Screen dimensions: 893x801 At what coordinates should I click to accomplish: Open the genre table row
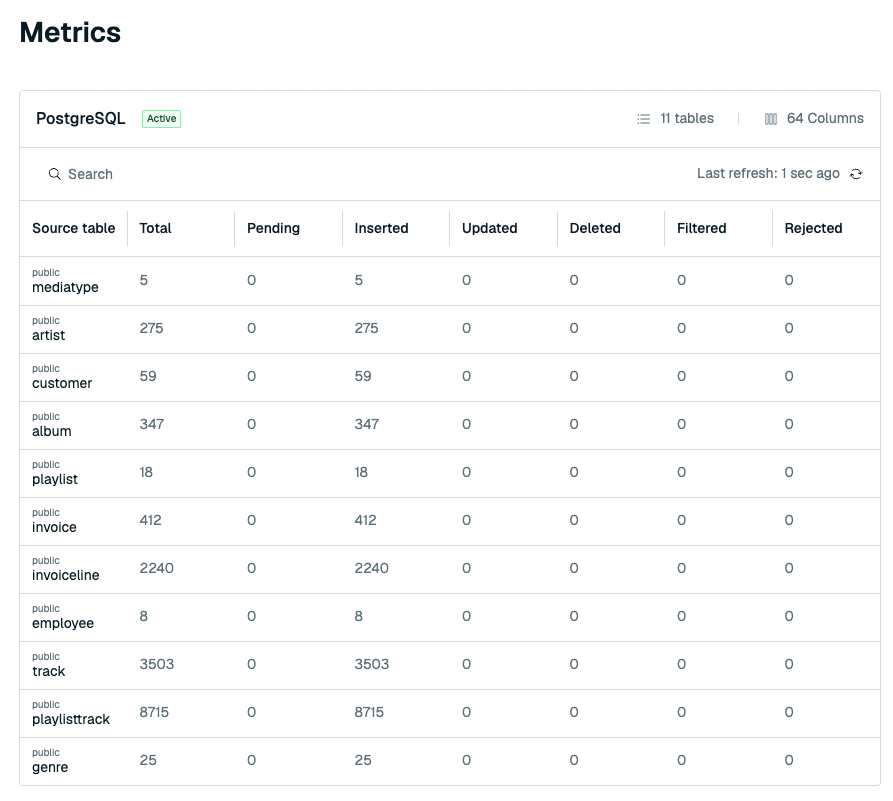[450, 761]
